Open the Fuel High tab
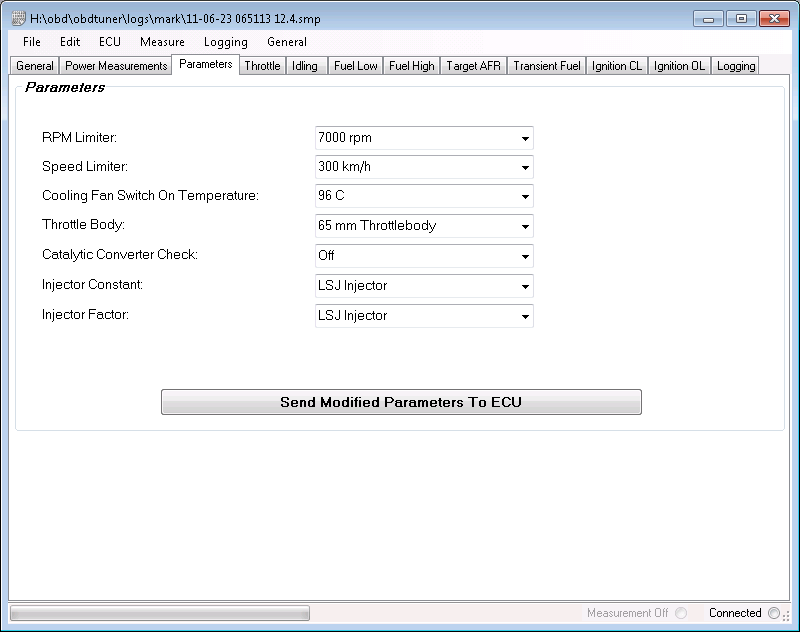The image size is (800, 632). pyautogui.click(x=412, y=66)
